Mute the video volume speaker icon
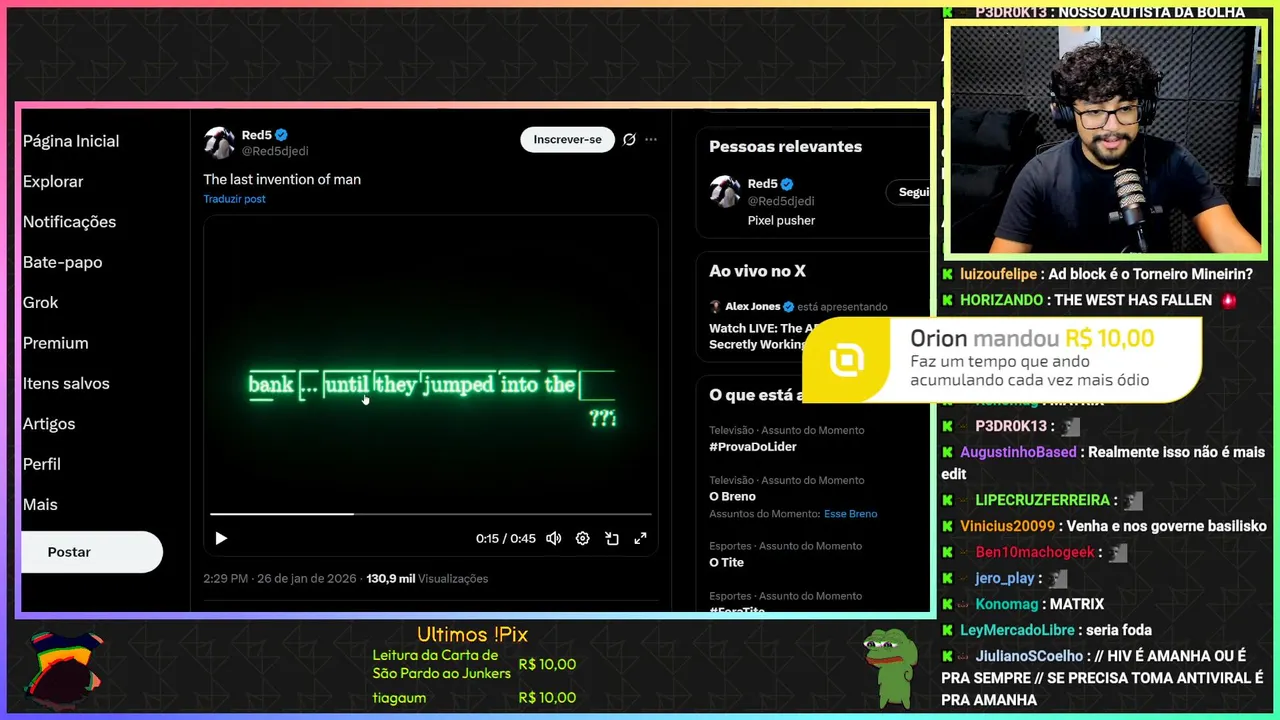 tap(554, 538)
